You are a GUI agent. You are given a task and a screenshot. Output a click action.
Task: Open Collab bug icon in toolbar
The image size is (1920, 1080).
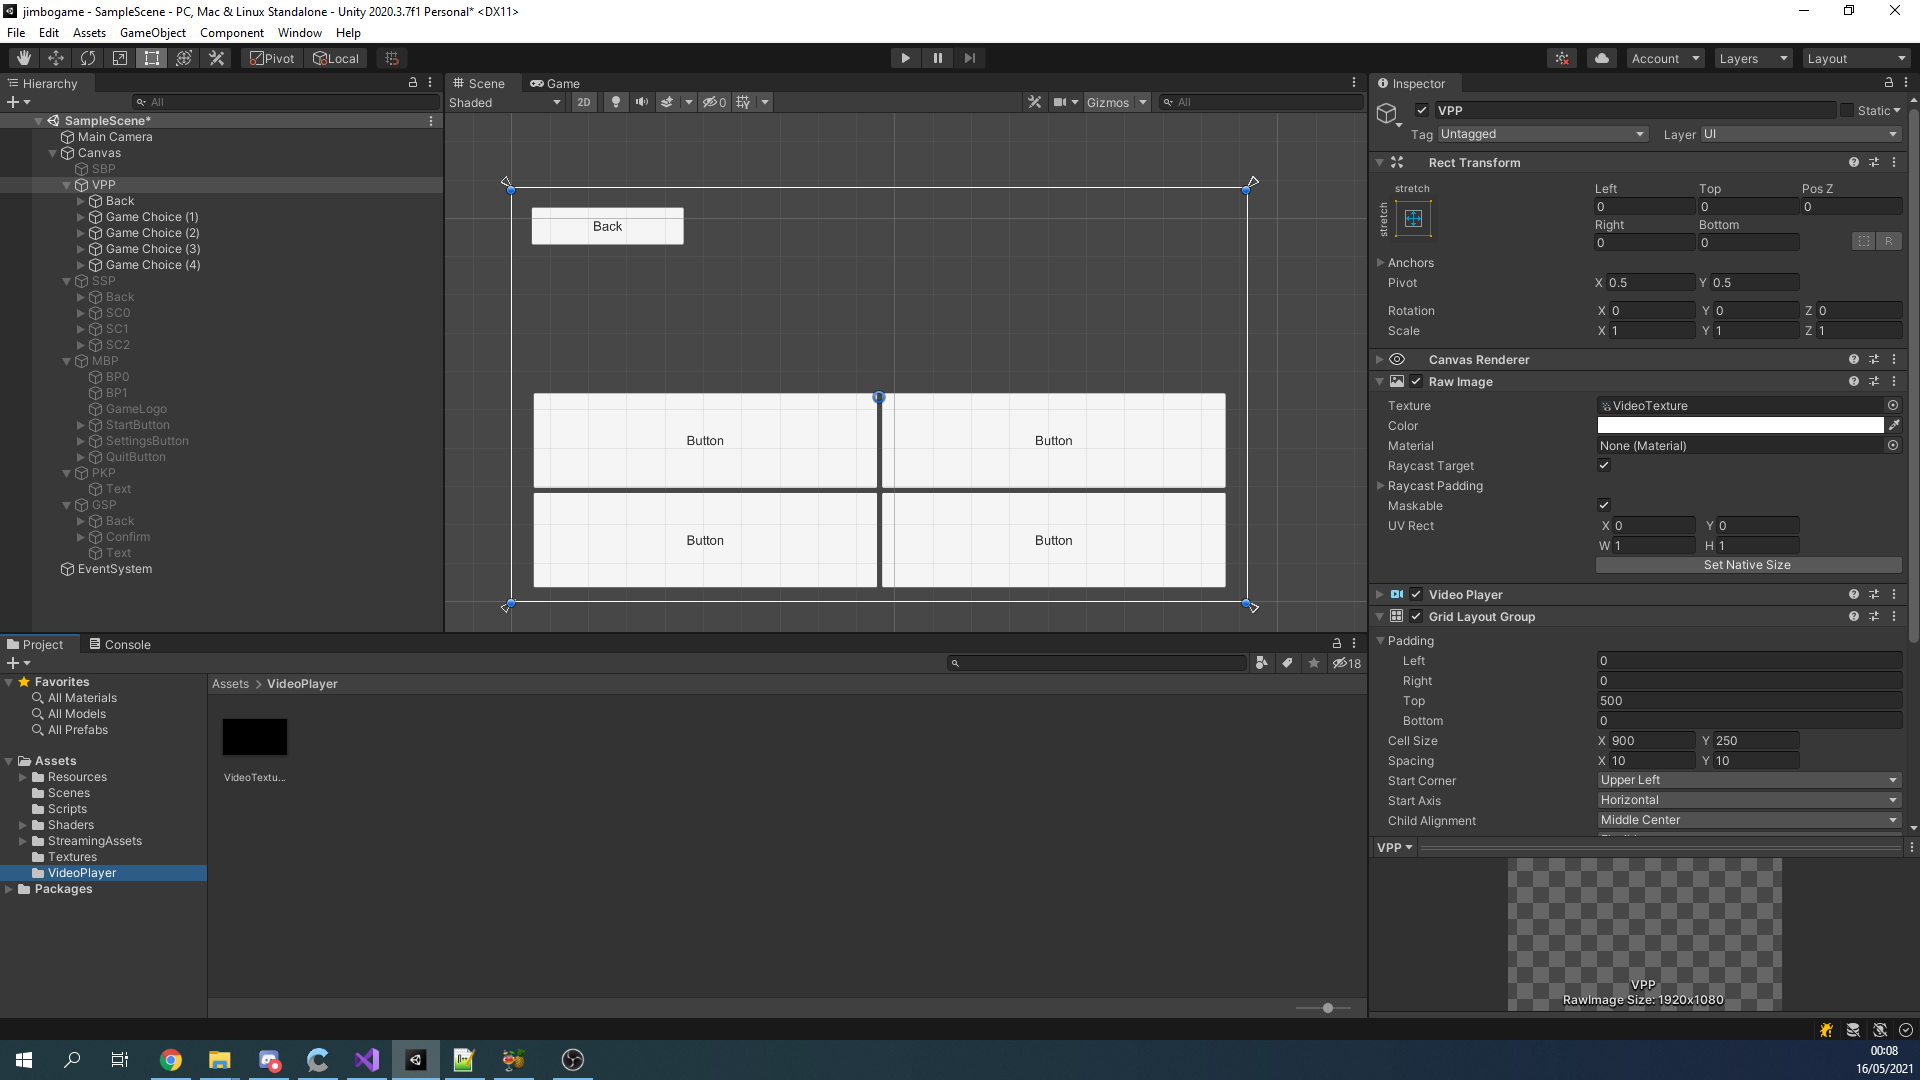(1562, 58)
